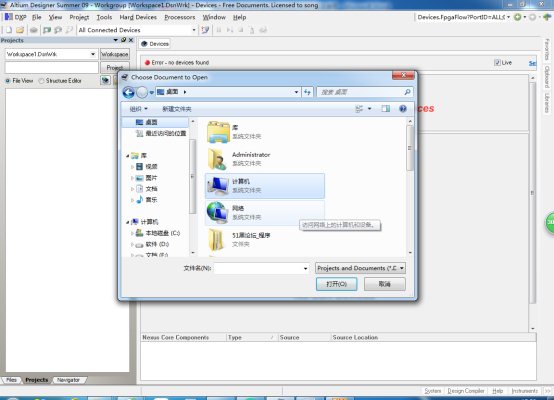Click the Projects panel tab

point(36,380)
